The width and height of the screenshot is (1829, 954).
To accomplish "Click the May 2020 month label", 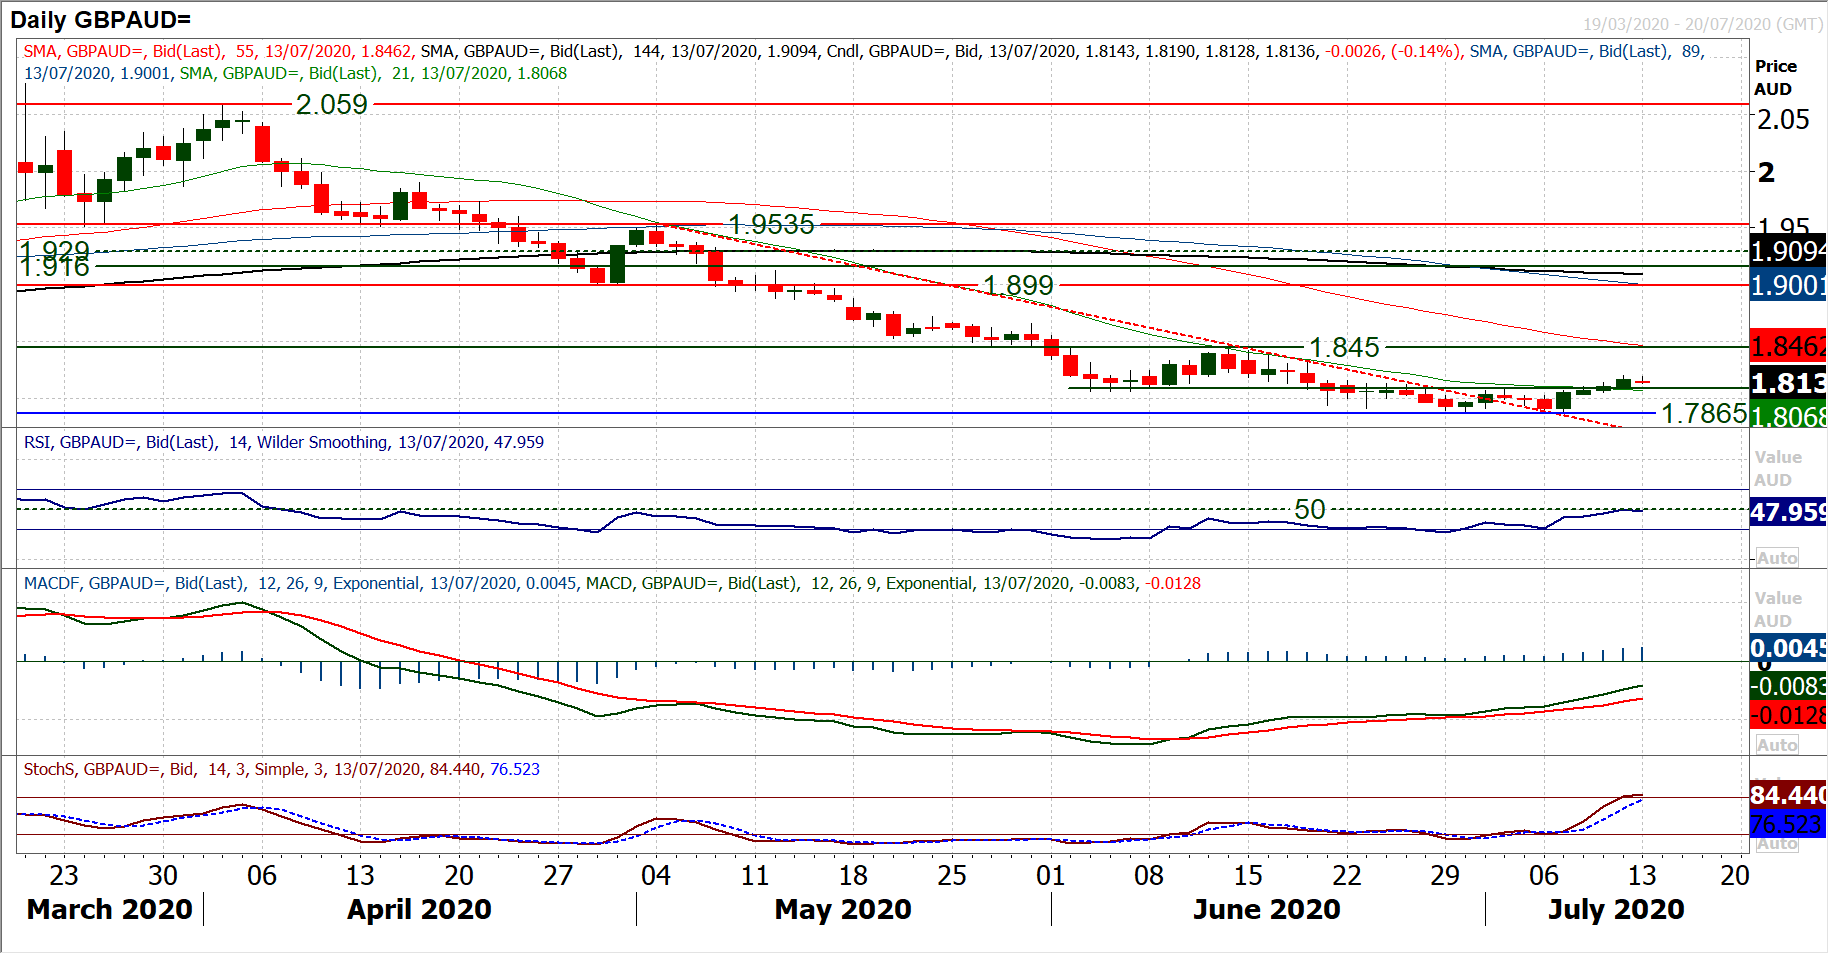I will [843, 909].
